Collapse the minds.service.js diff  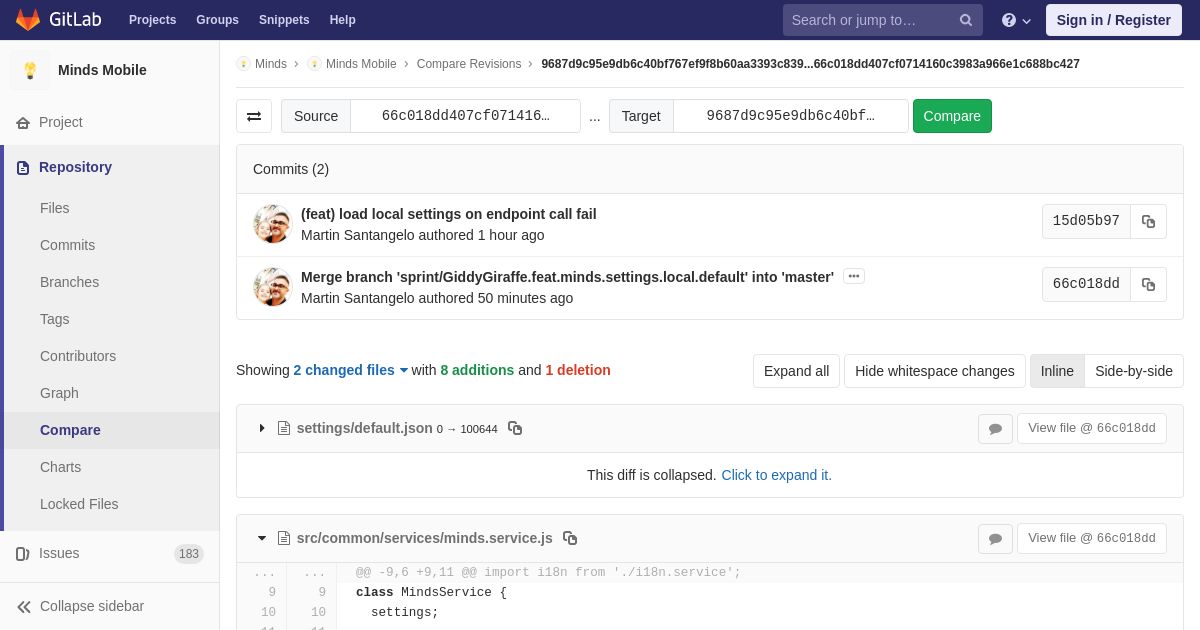[262, 538]
